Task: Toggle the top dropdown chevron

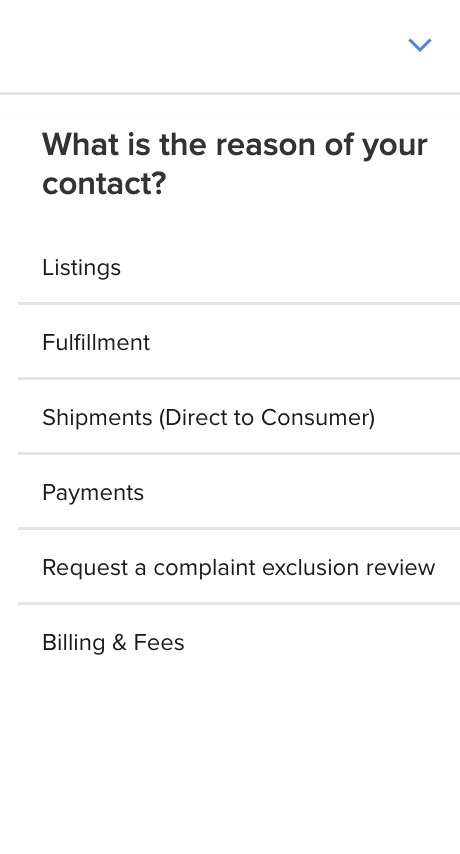Action: (420, 45)
